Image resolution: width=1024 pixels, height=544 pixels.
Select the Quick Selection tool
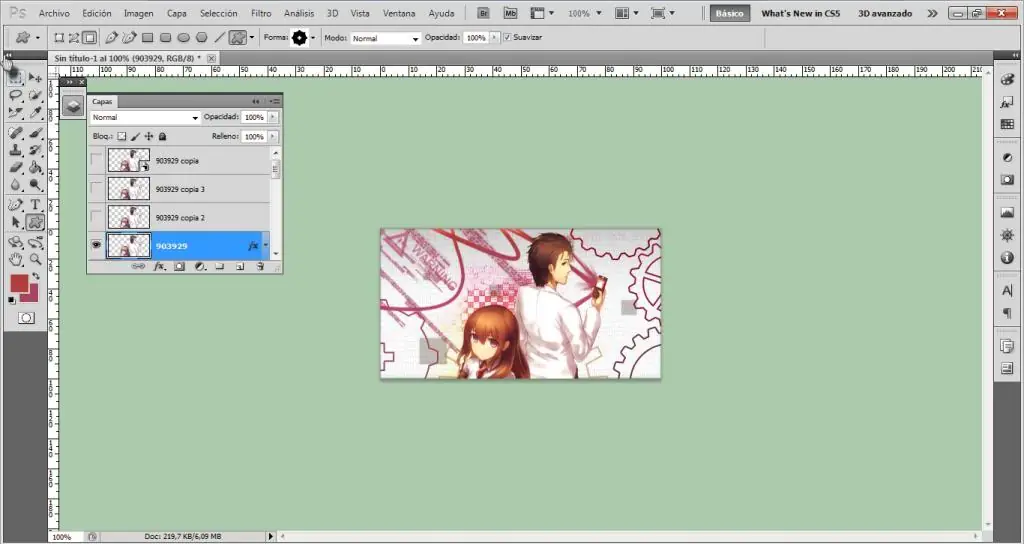35,95
